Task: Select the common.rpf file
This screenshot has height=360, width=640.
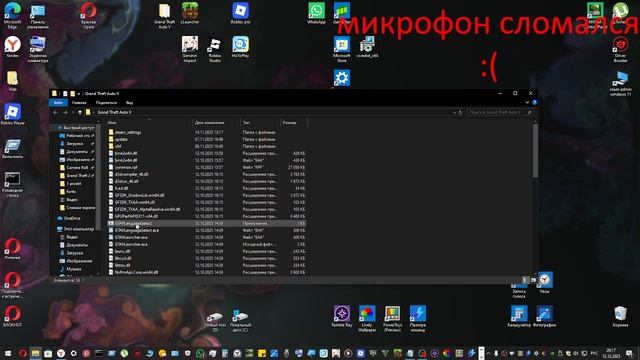Action: [x=207, y=167]
